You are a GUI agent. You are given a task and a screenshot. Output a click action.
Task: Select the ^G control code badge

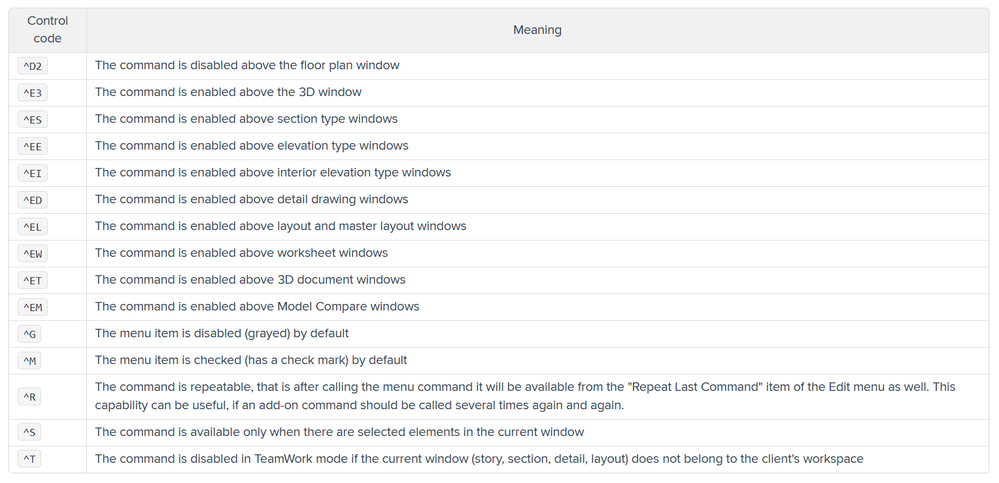(x=30, y=334)
